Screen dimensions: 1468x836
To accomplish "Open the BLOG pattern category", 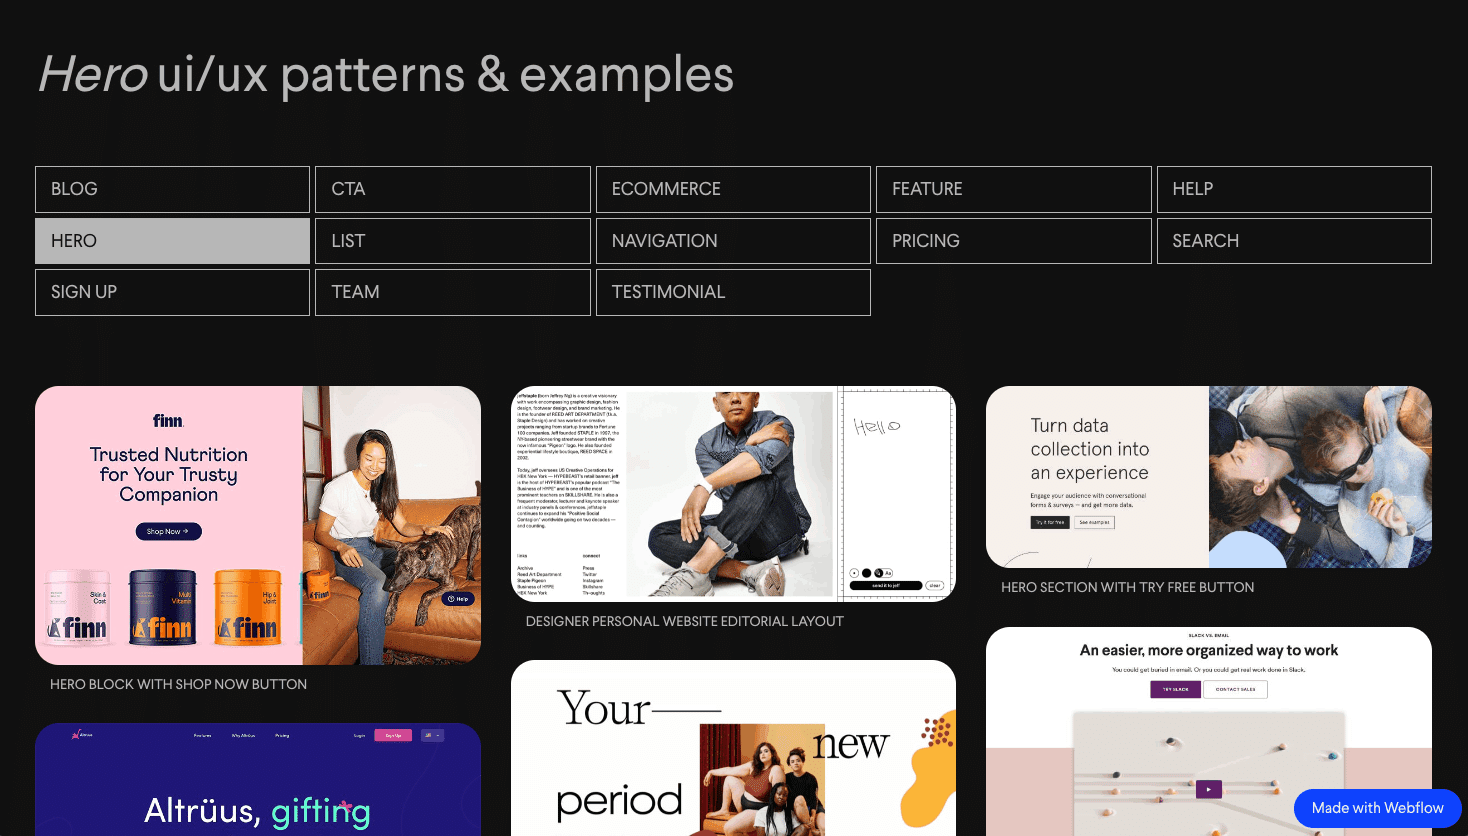I will (172, 189).
